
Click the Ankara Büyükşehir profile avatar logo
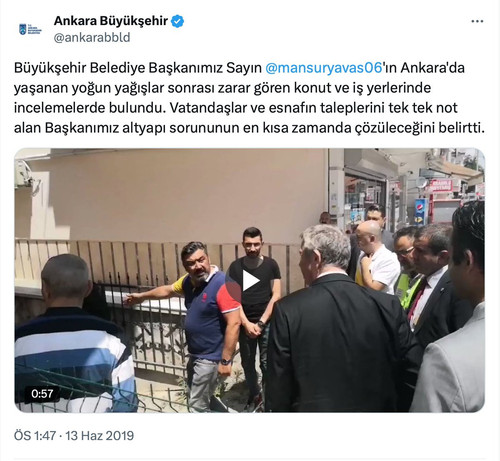30,29
